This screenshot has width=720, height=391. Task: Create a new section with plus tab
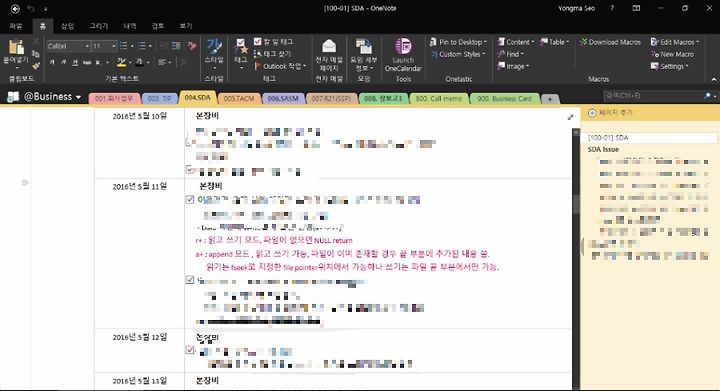click(x=550, y=99)
